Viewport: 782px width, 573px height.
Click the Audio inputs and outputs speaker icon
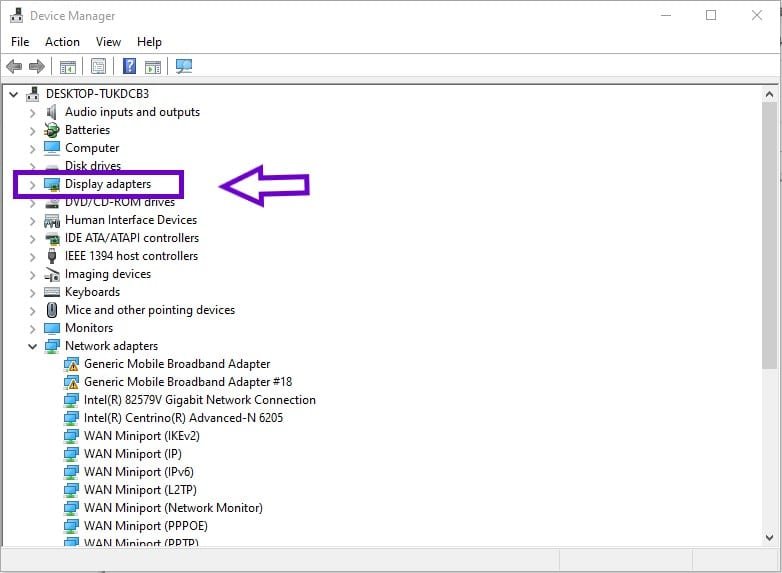coord(51,112)
